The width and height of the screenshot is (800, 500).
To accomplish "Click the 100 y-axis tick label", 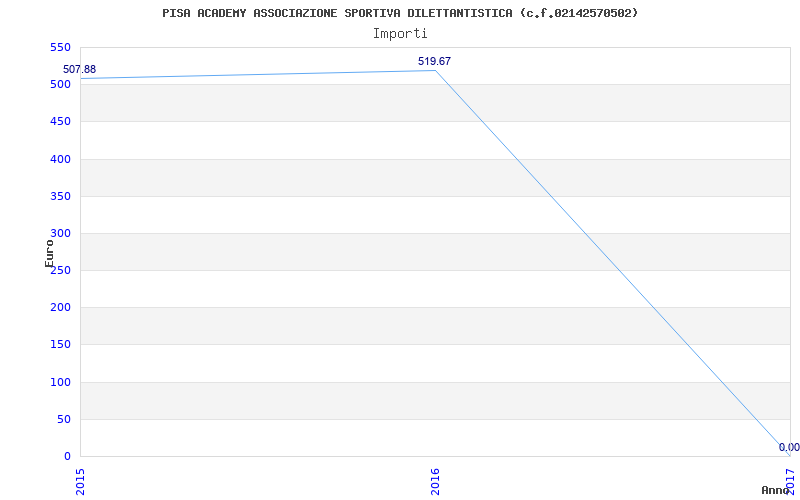I will pyautogui.click(x=60, y=382).
